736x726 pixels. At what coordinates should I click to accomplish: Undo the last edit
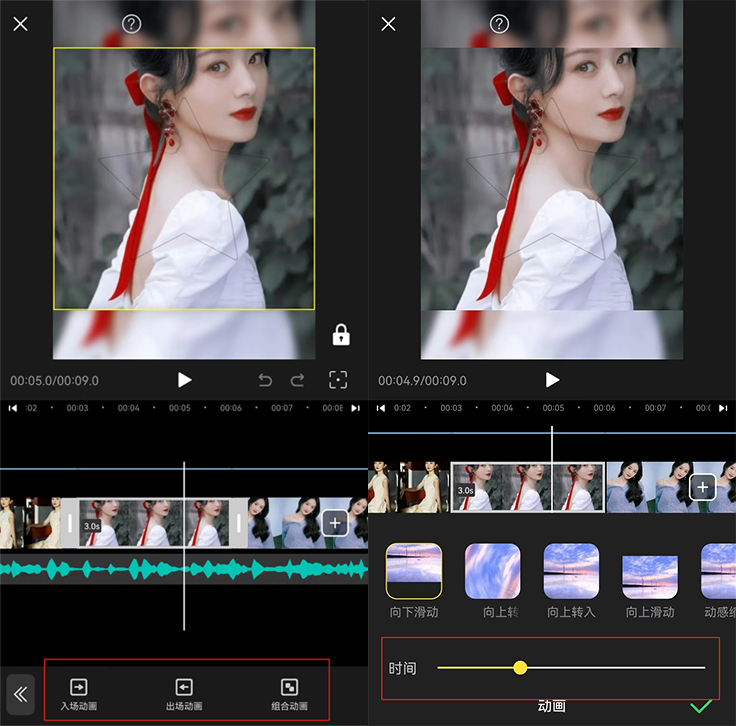tap(265, 380)
